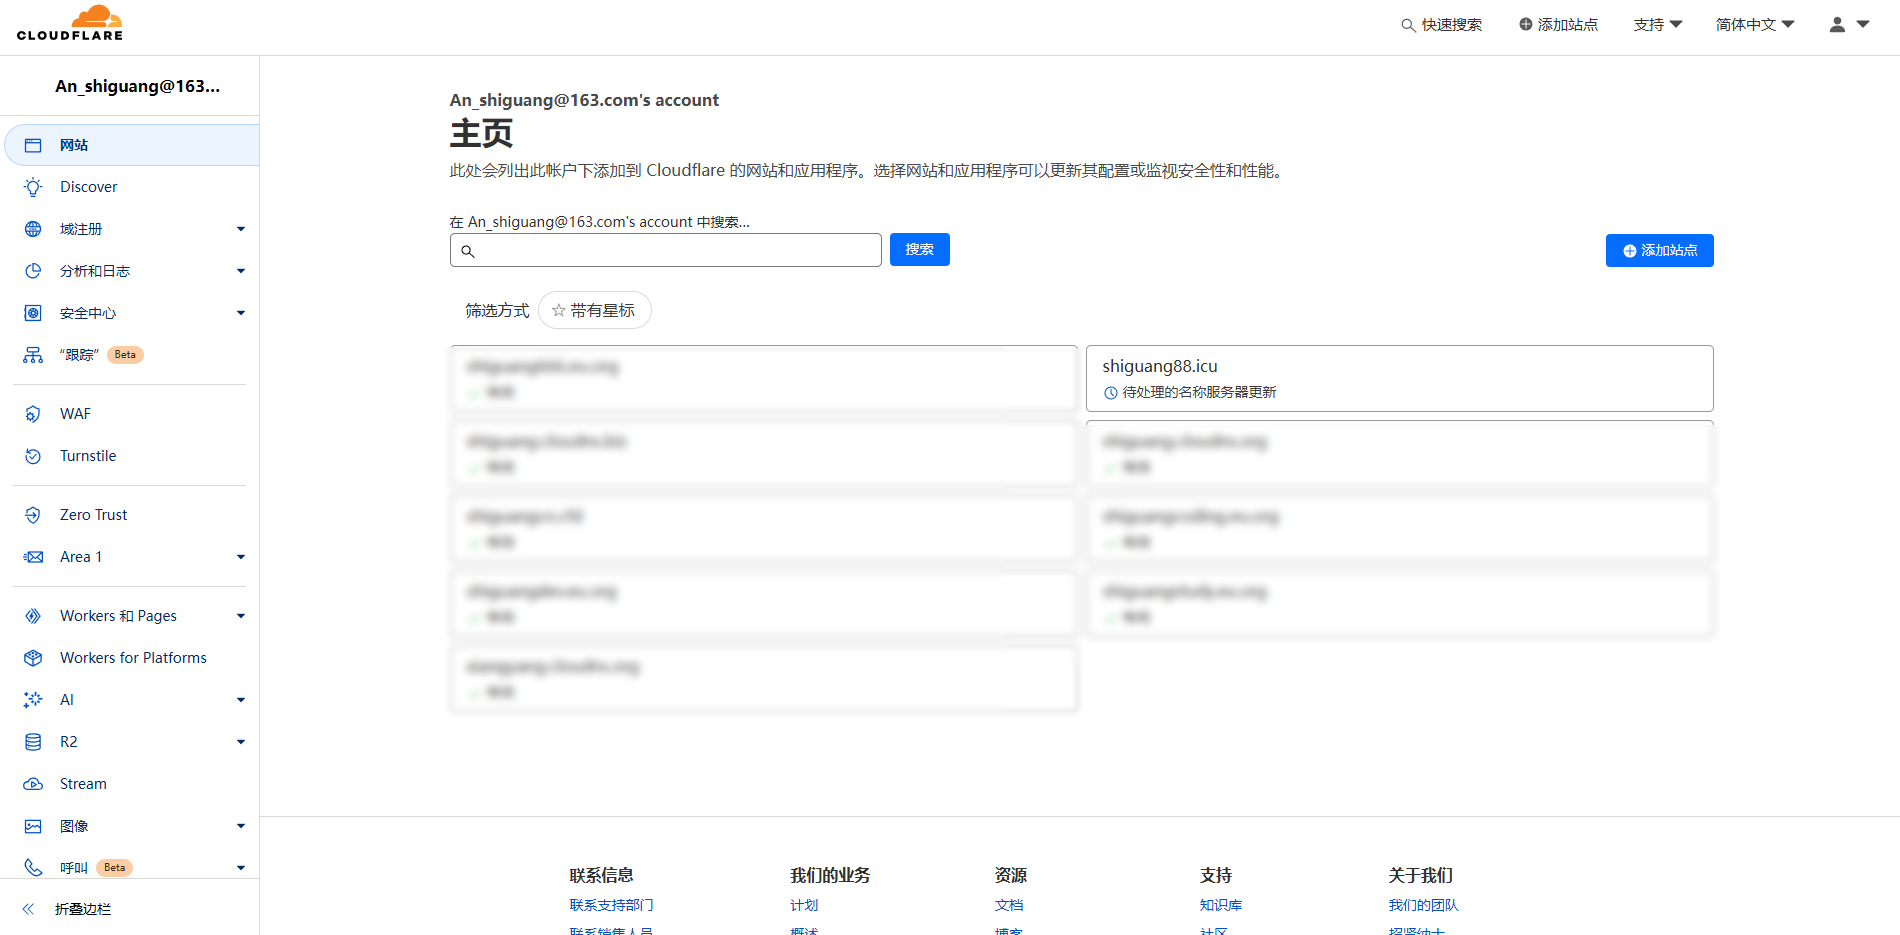Click the 呼叫 phone icon
The height and width of the screenshot is (935, 1900).
pyautogui.click(x=33, y=868)
